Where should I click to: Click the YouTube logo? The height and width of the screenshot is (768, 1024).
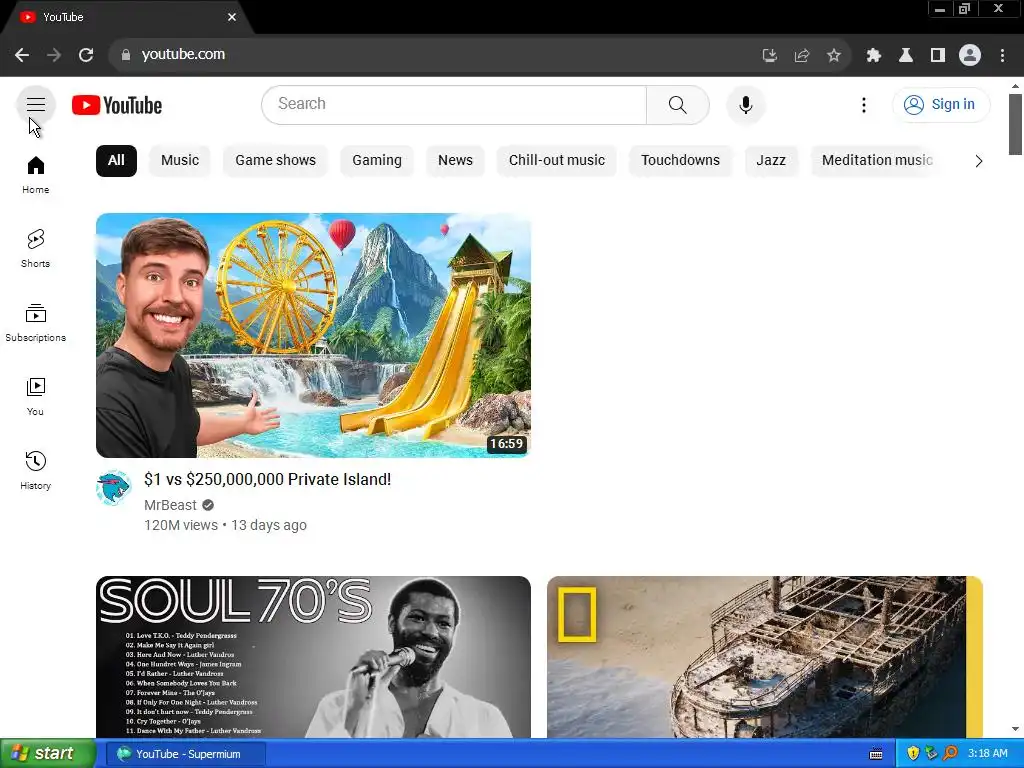[x=117, y=105]
